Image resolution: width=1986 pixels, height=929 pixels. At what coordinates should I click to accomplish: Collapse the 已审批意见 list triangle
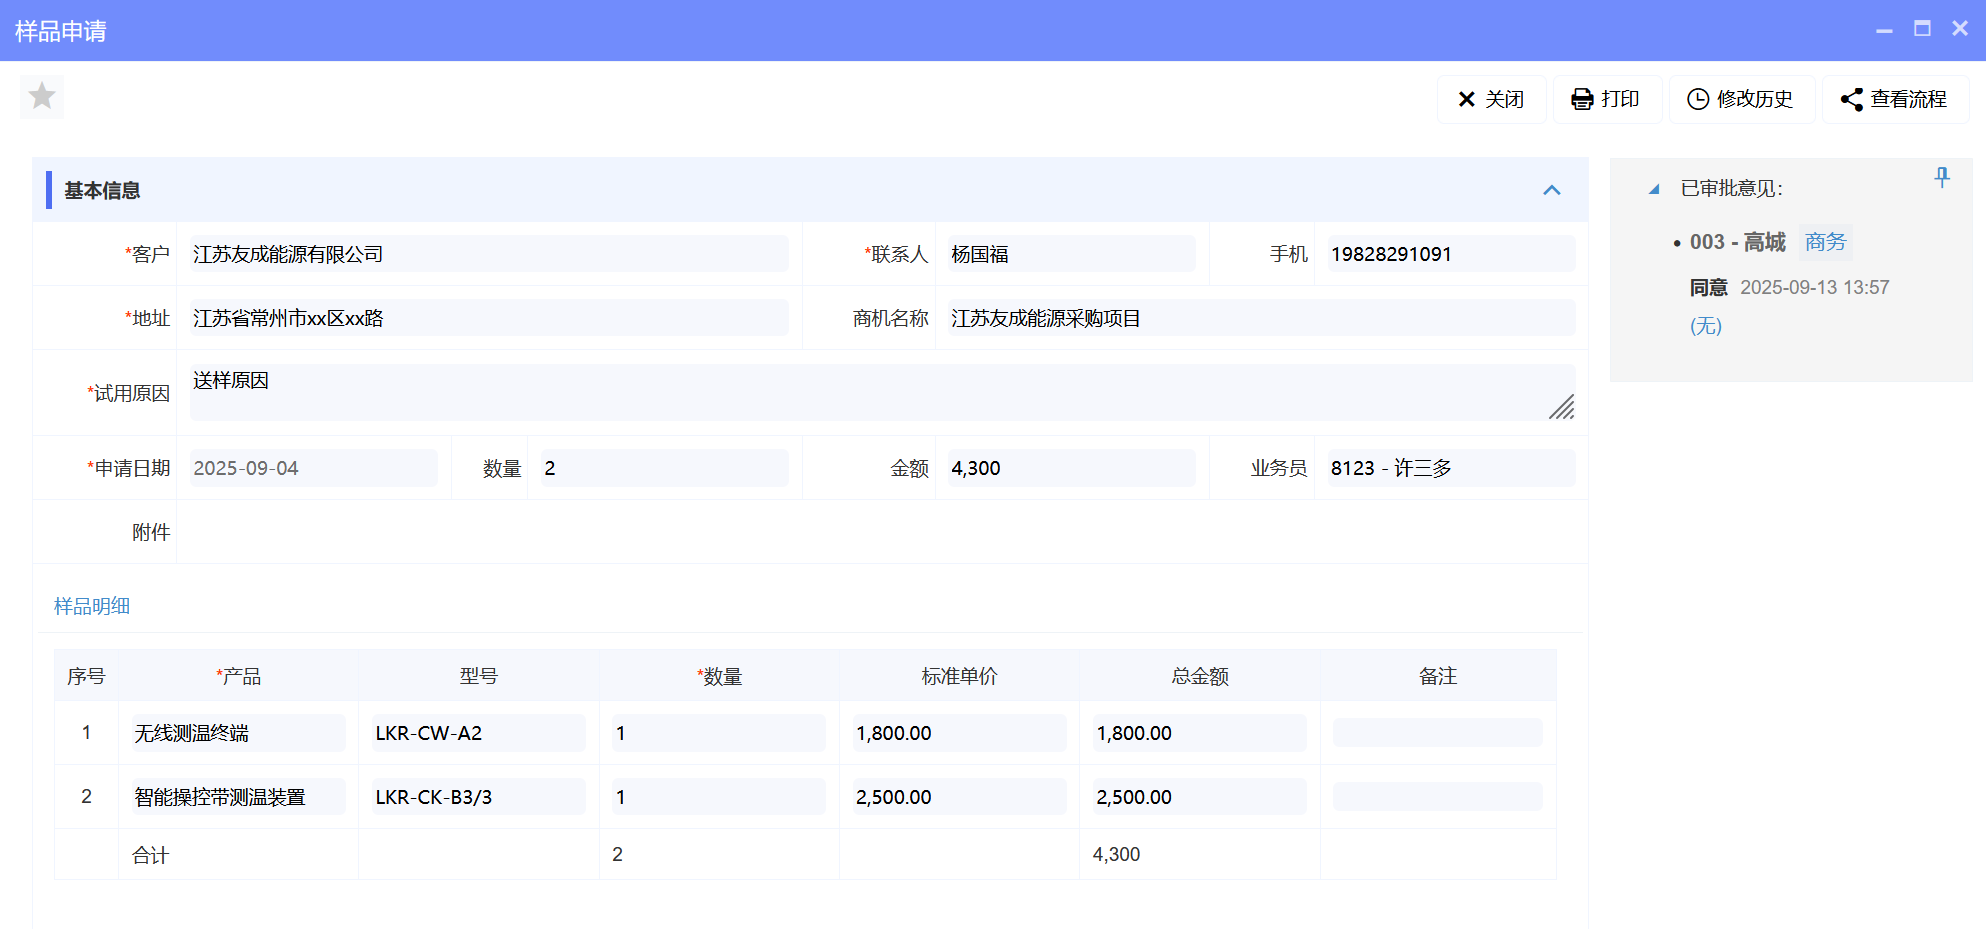[x=1655, y=187]
